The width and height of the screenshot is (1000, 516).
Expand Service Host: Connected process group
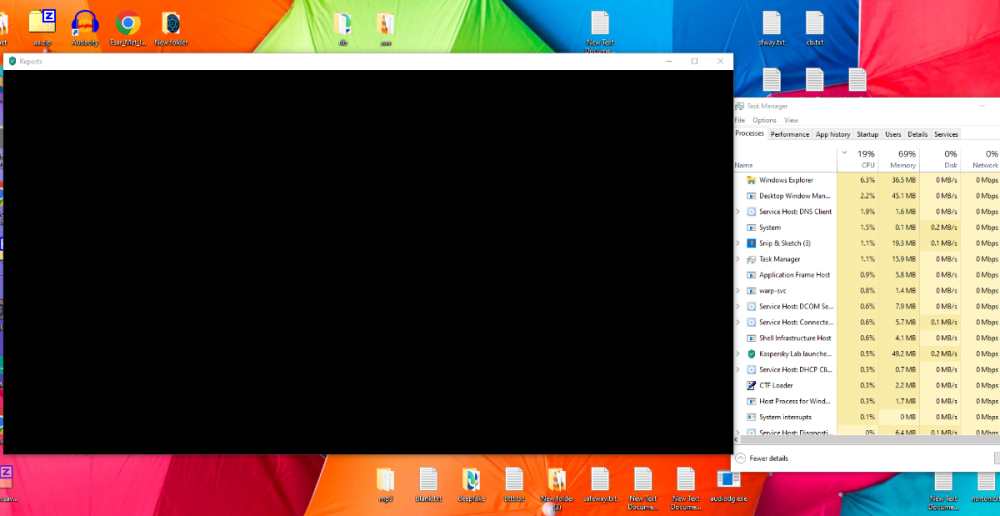pos(738,322)
